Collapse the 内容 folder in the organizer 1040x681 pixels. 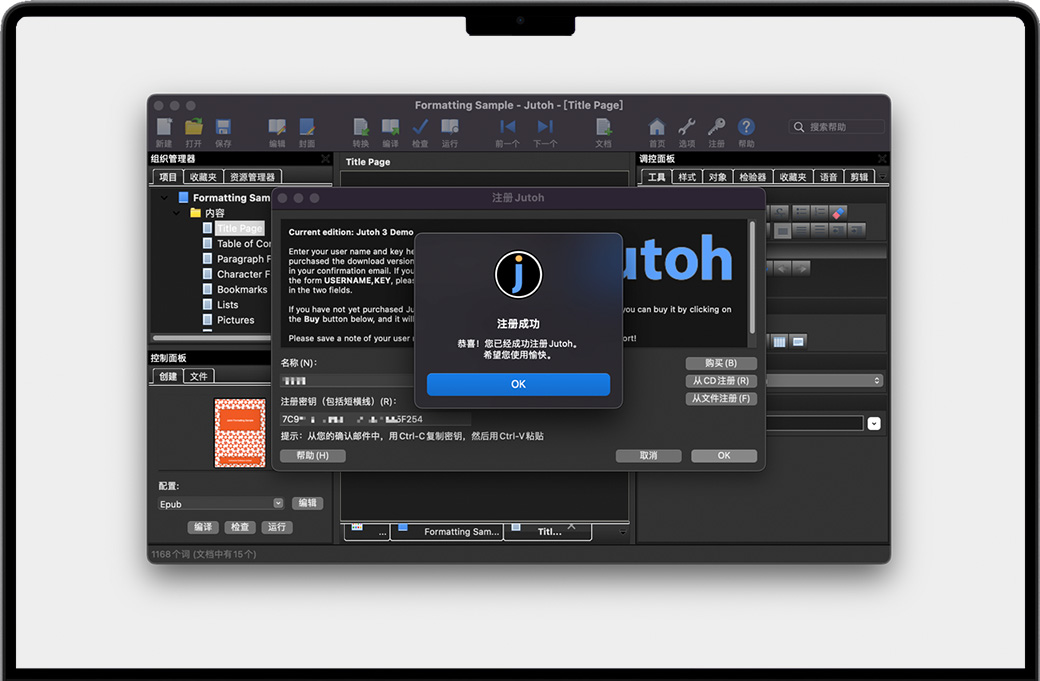[x=175, y=212]
